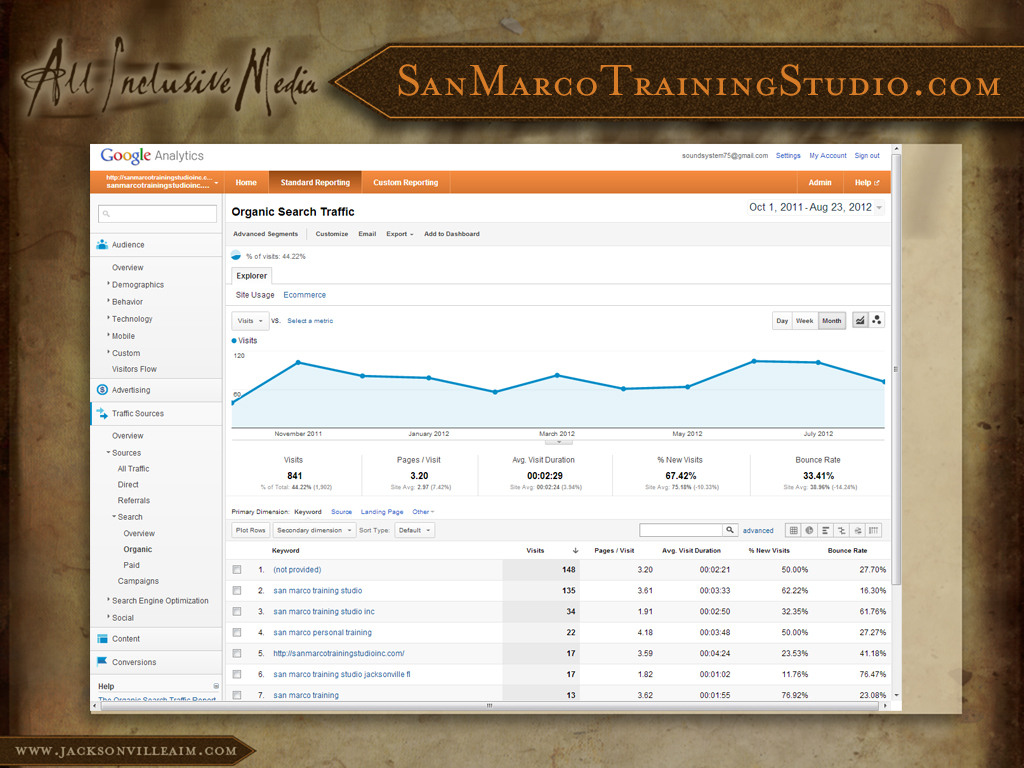Select the data table grid view icon
This screenshot has width=1024, height=768.
coord(793,530)
